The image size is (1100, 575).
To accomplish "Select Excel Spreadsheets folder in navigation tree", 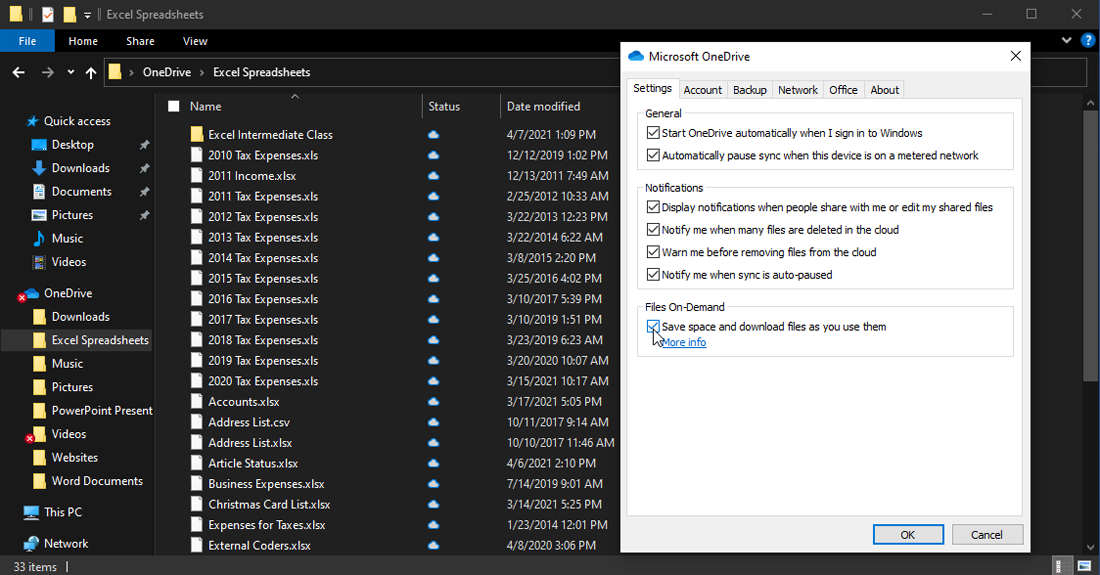I will 100,340.
